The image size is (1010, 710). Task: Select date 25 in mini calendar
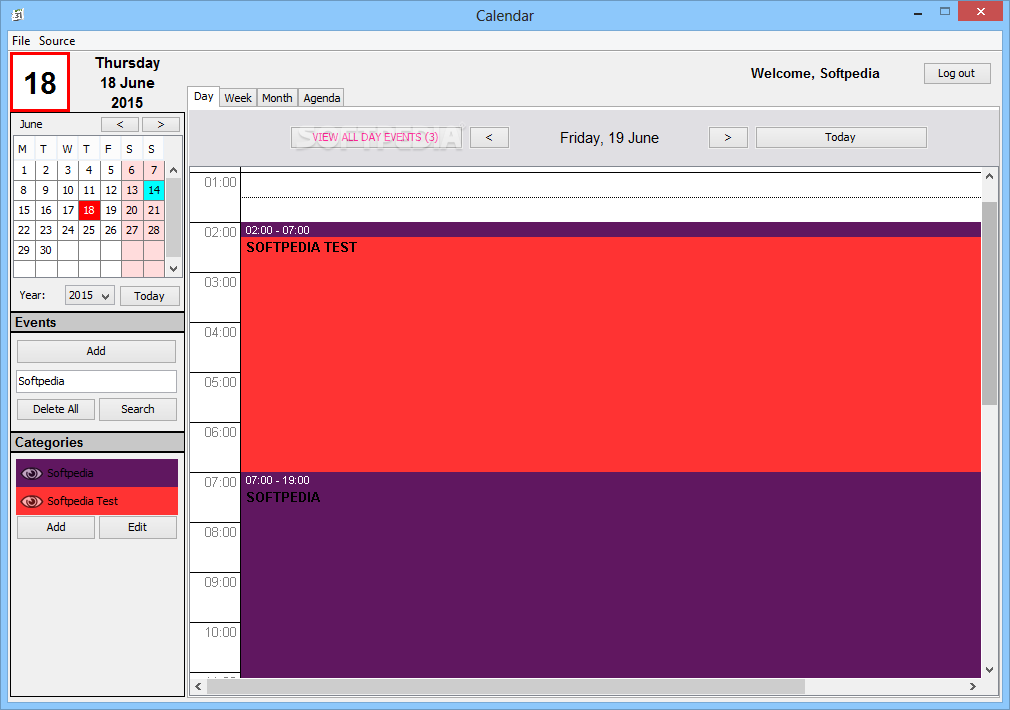[x=89, y=230]
